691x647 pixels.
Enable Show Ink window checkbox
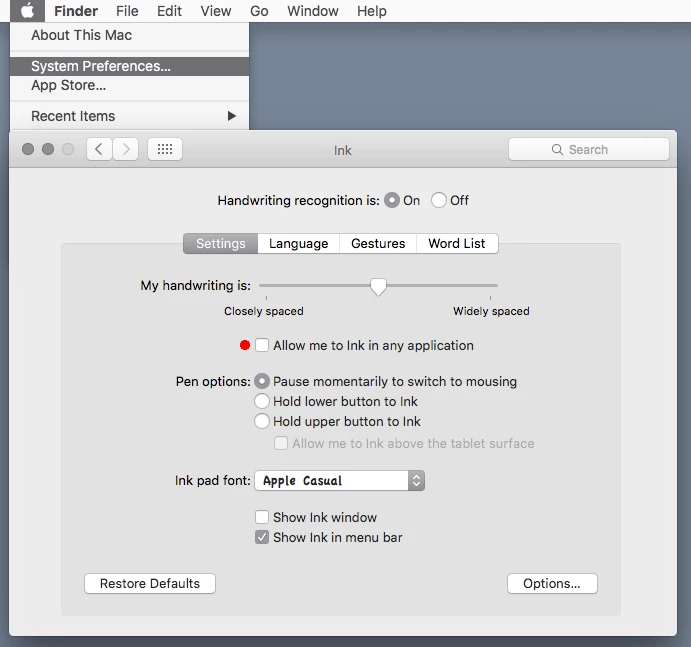point(262,517)
